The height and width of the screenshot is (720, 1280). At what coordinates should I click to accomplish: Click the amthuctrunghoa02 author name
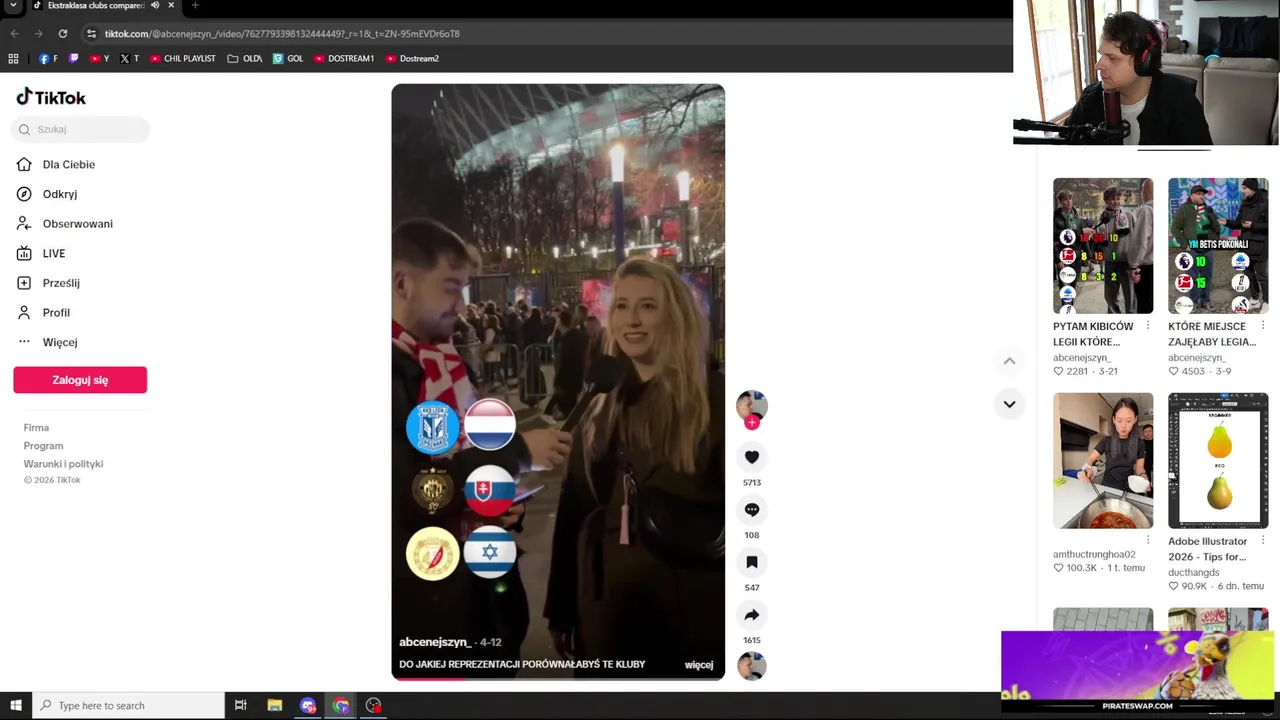(1094, 554)
